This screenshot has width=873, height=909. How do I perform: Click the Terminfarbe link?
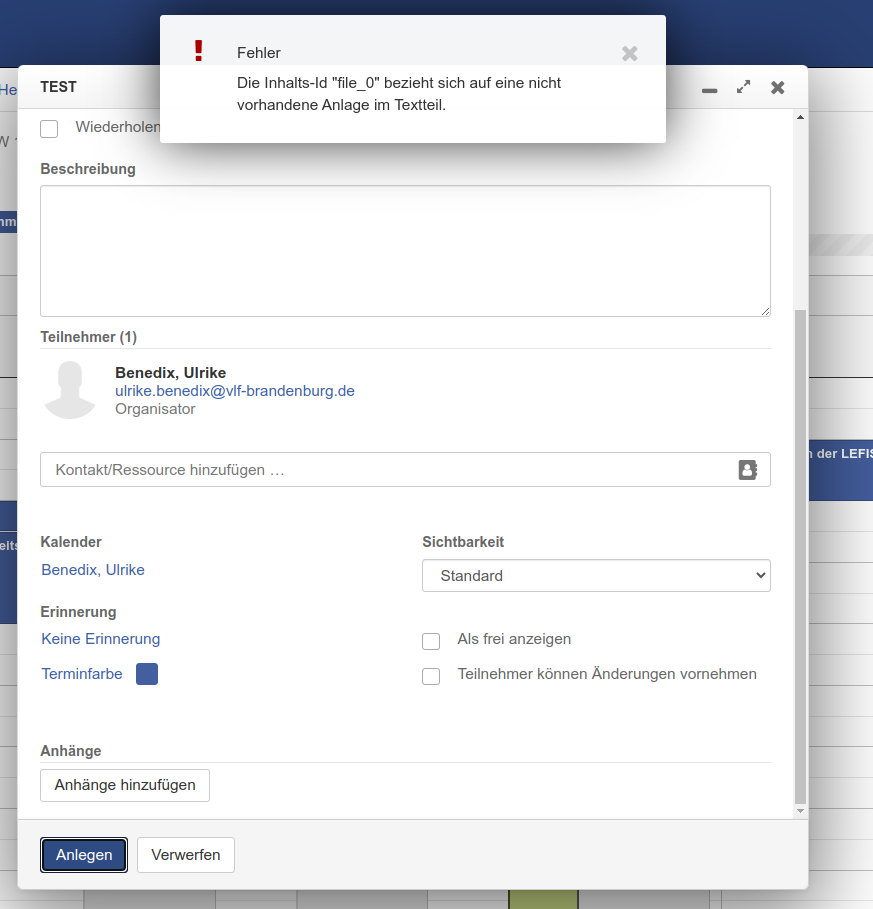[82, 674]
